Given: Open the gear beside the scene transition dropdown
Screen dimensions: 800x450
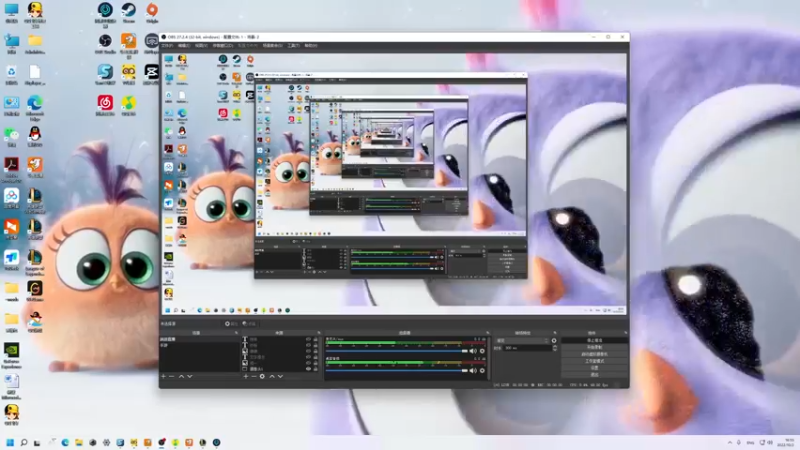Looking at the screenshot, I should click(x=554, y=340).
